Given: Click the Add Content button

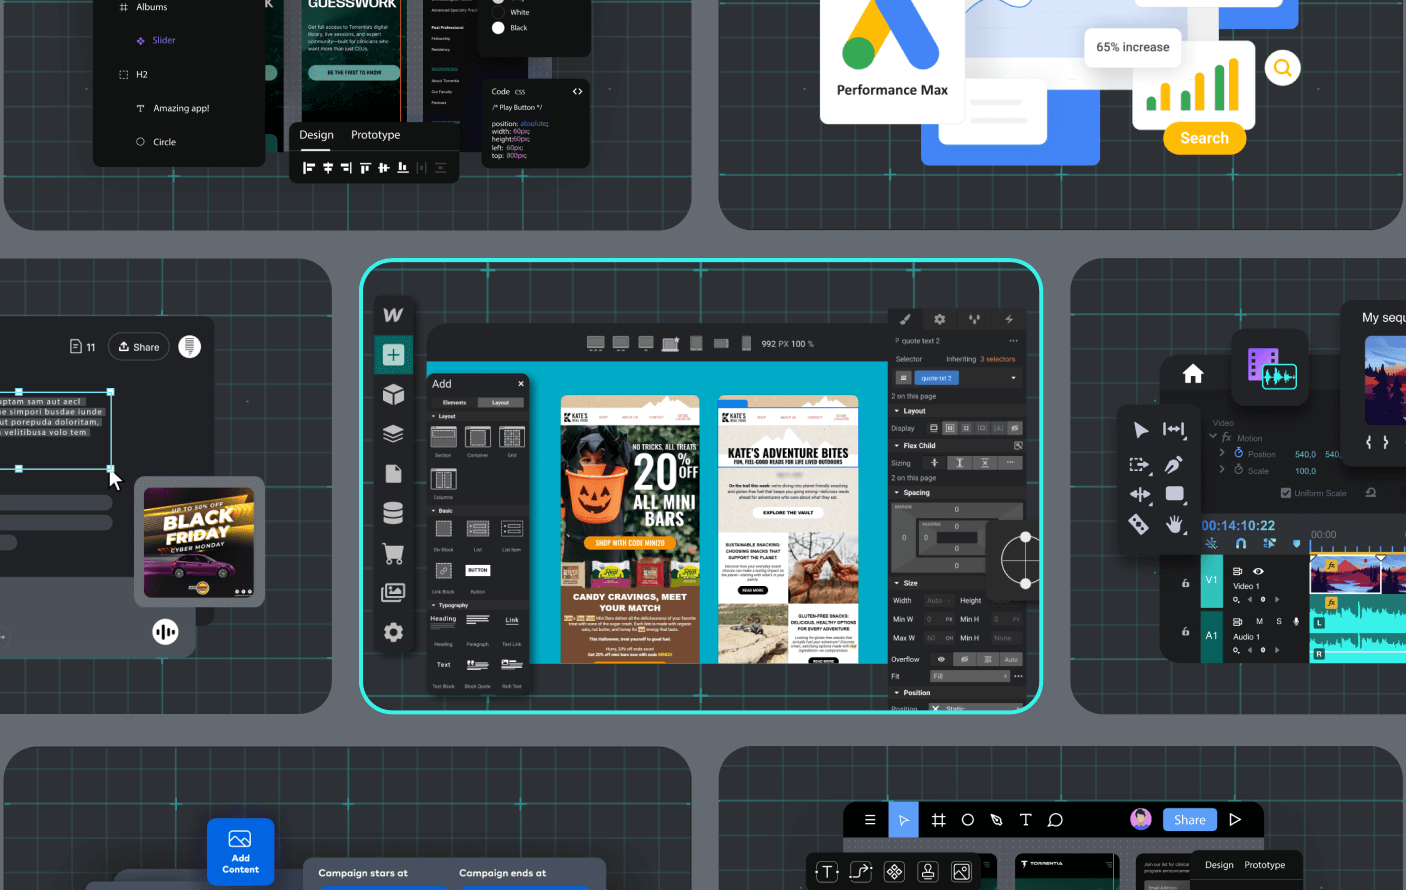Looking at the screenshot, I should click(x=241, y=852).
